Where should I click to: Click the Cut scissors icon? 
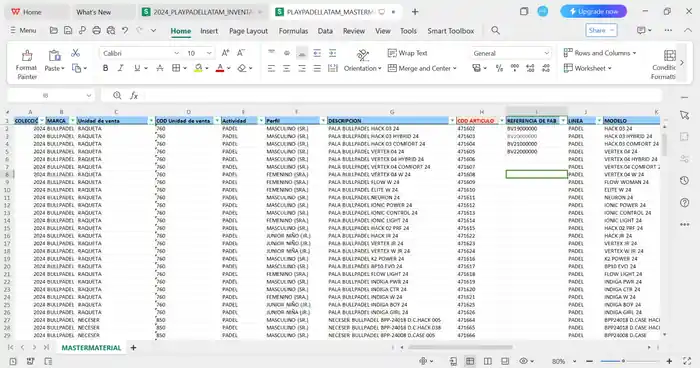(x=75, y=53)
